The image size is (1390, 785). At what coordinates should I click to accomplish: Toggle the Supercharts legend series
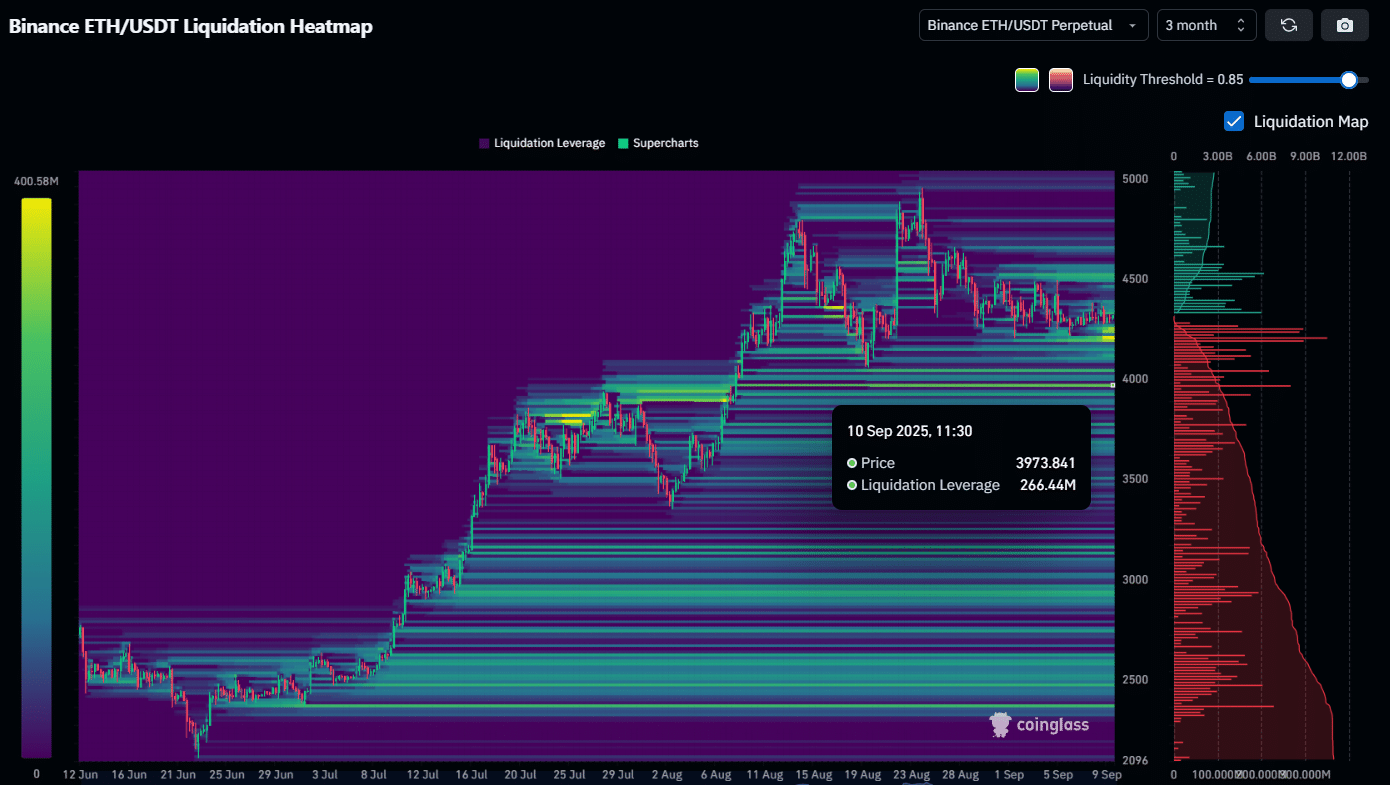click(x=658, y=143)
